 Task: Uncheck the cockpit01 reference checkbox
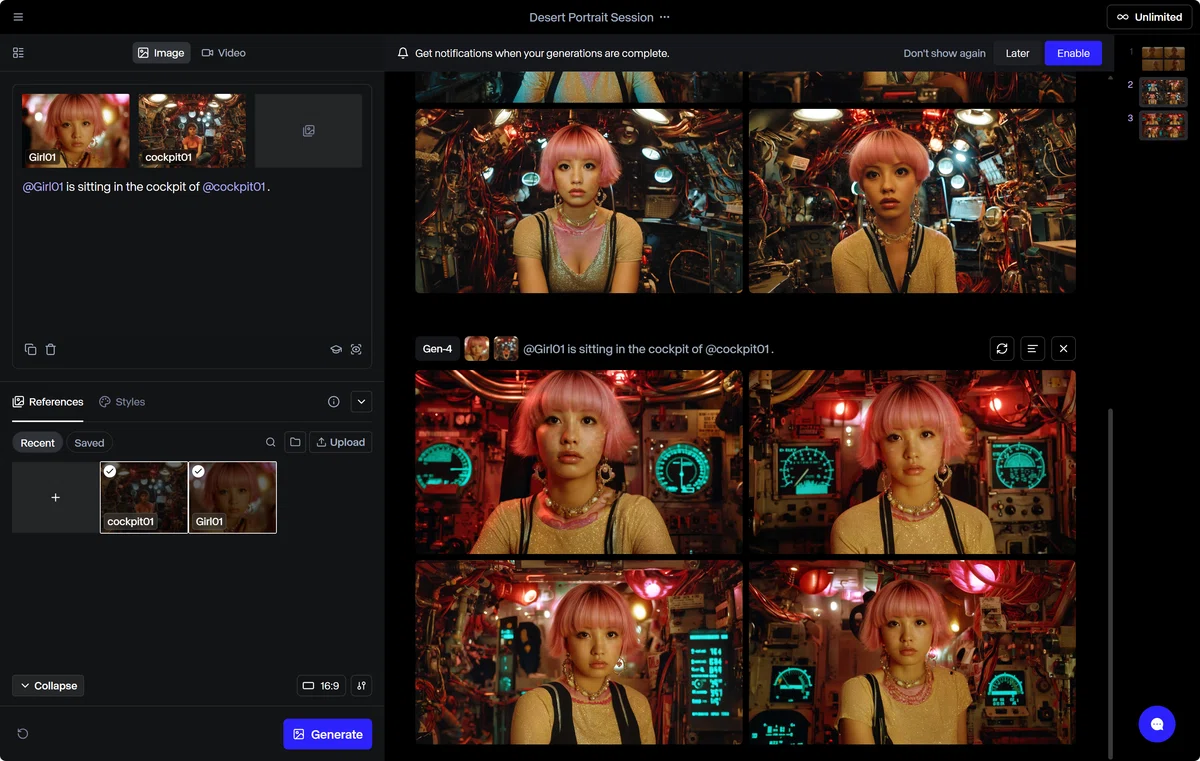[110, 471]
